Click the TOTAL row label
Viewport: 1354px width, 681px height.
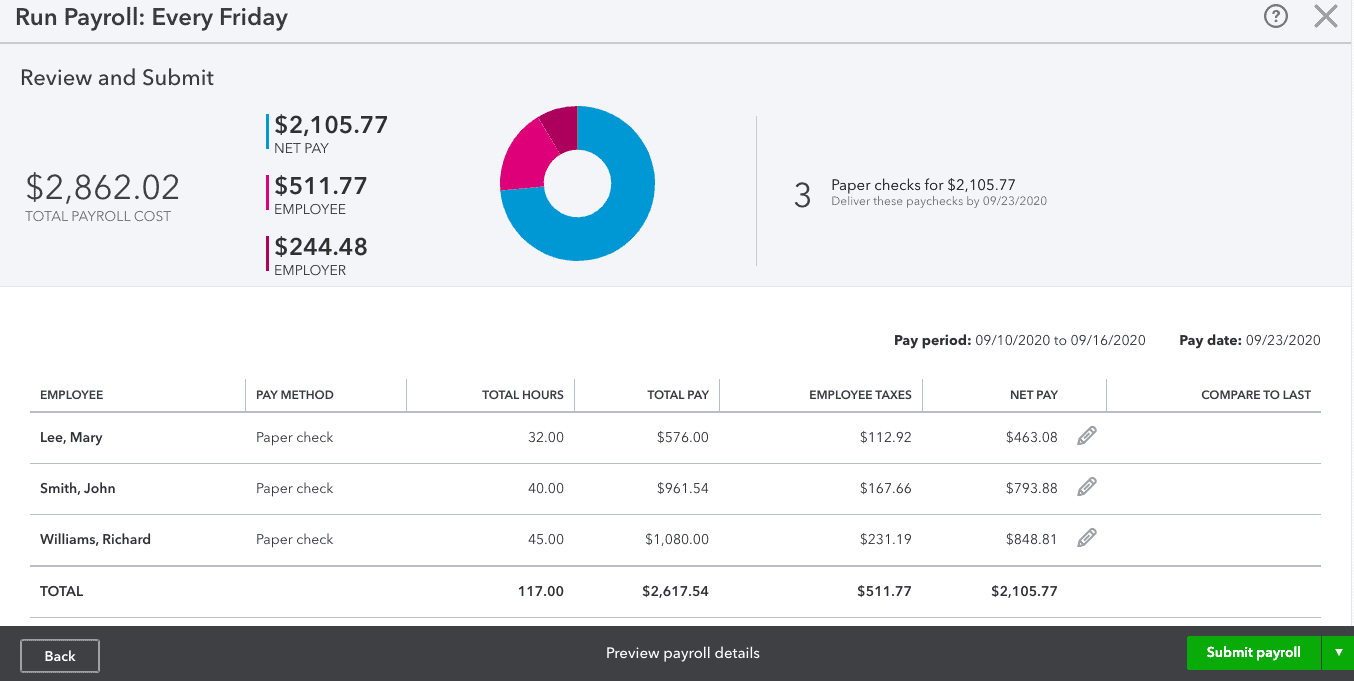pos(62,591)
